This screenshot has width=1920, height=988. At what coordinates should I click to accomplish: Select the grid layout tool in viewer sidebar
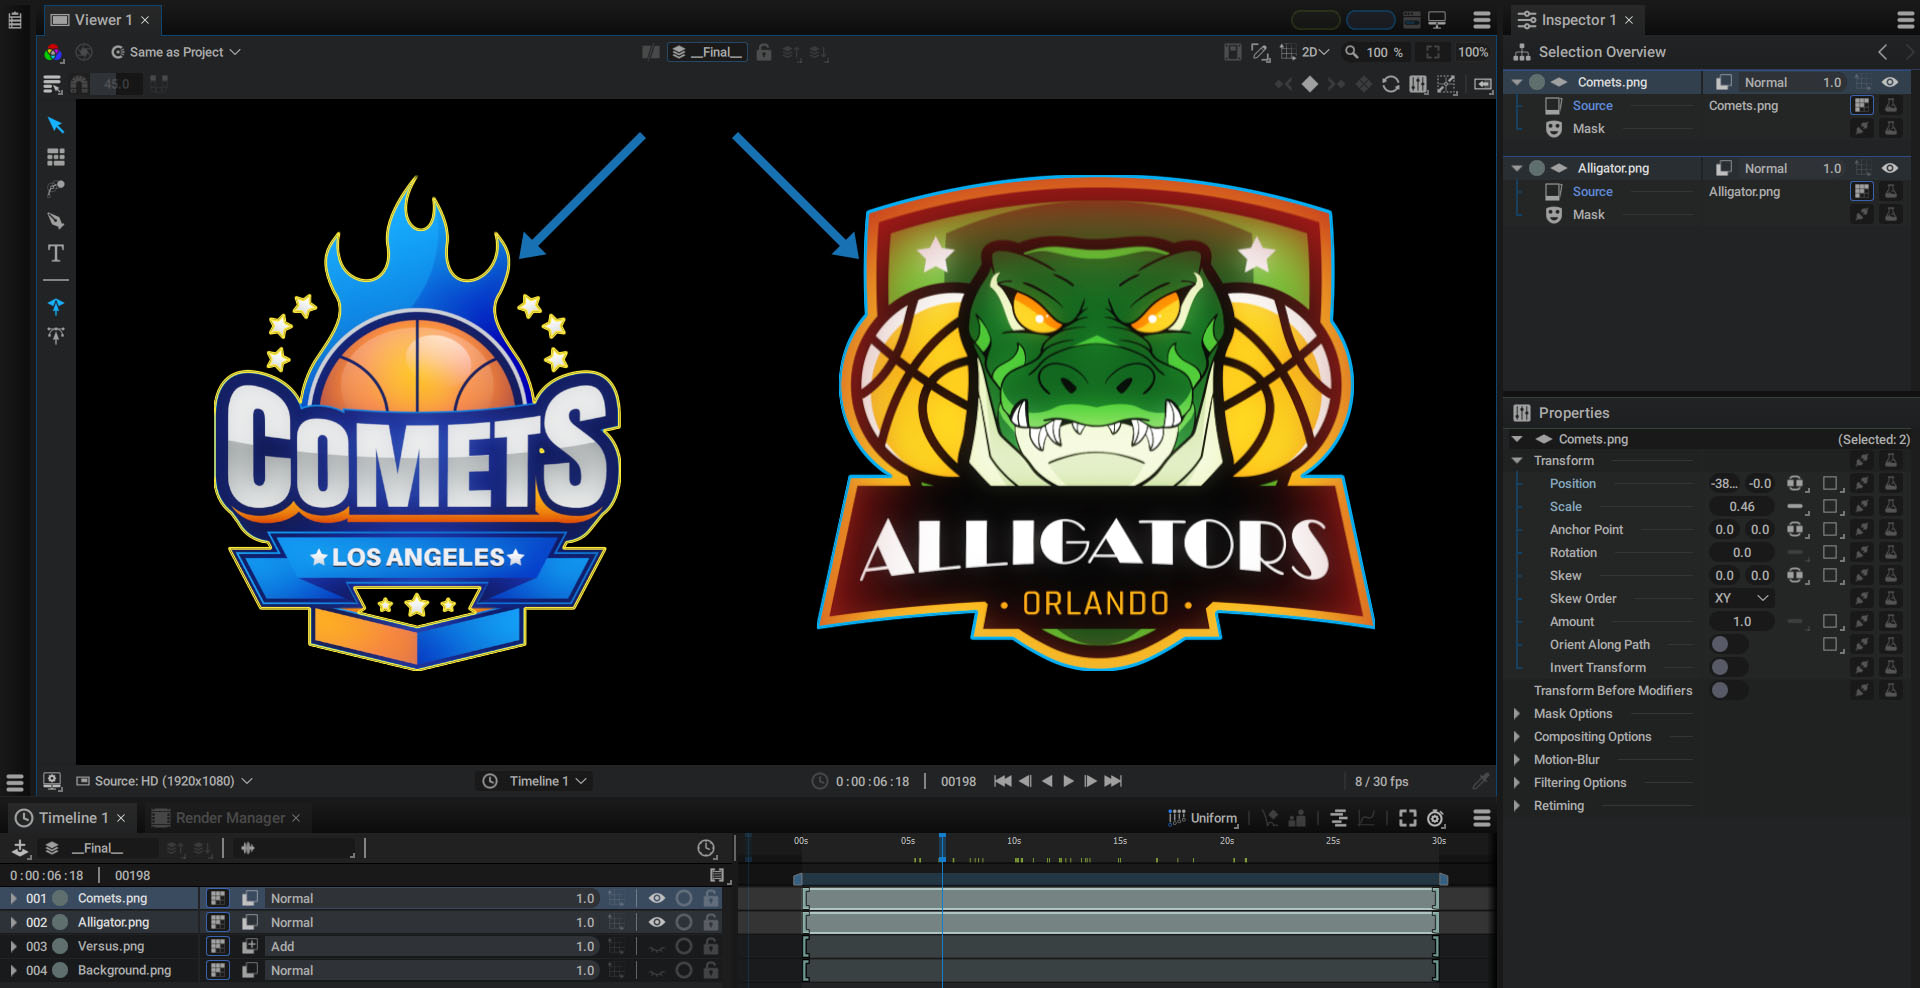point(56,157)
